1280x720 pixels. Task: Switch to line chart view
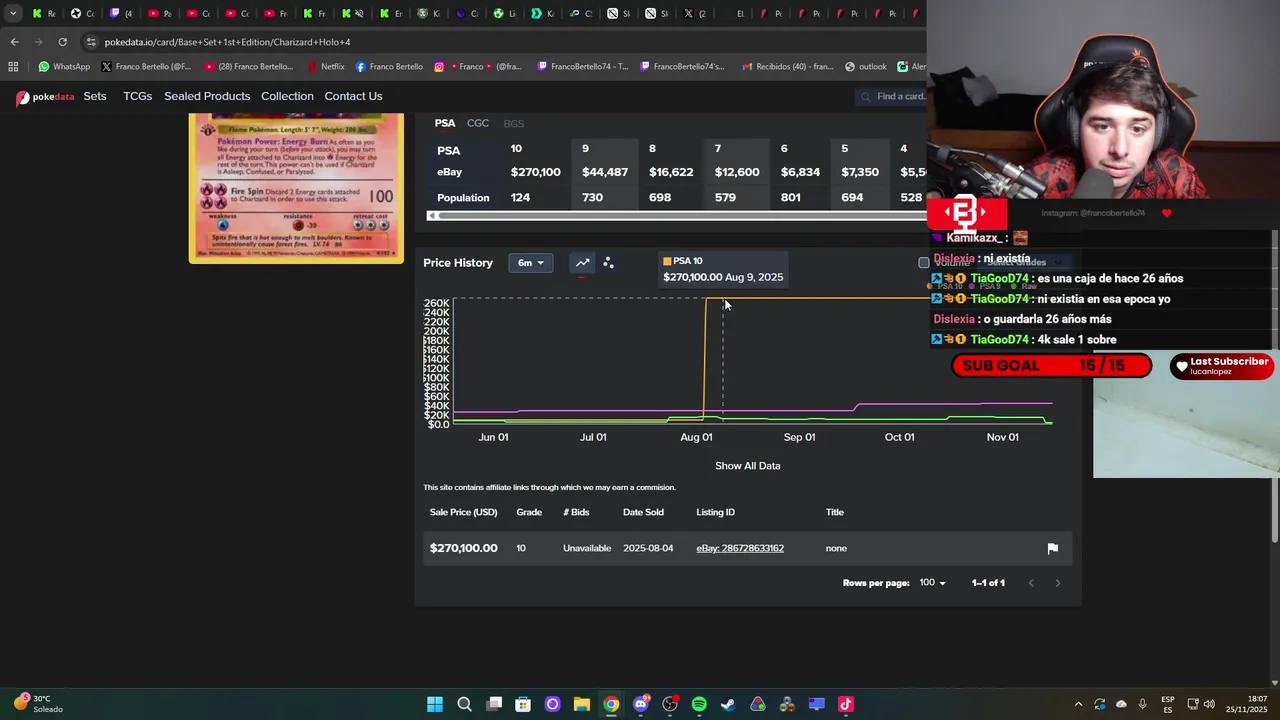pos(582,263)
